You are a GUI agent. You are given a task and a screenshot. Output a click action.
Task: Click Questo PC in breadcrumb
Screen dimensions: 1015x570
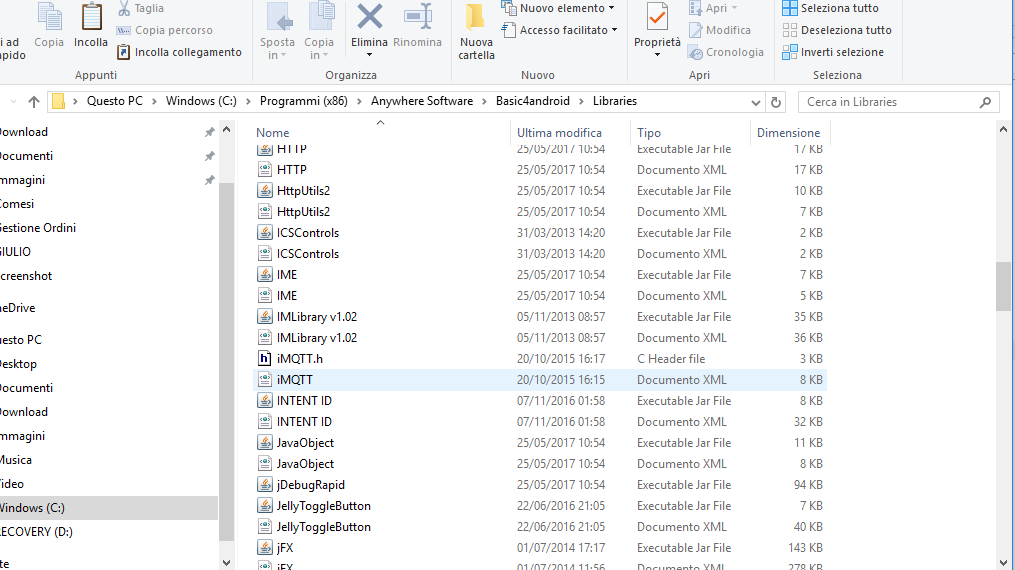click(x=115, y=102)
